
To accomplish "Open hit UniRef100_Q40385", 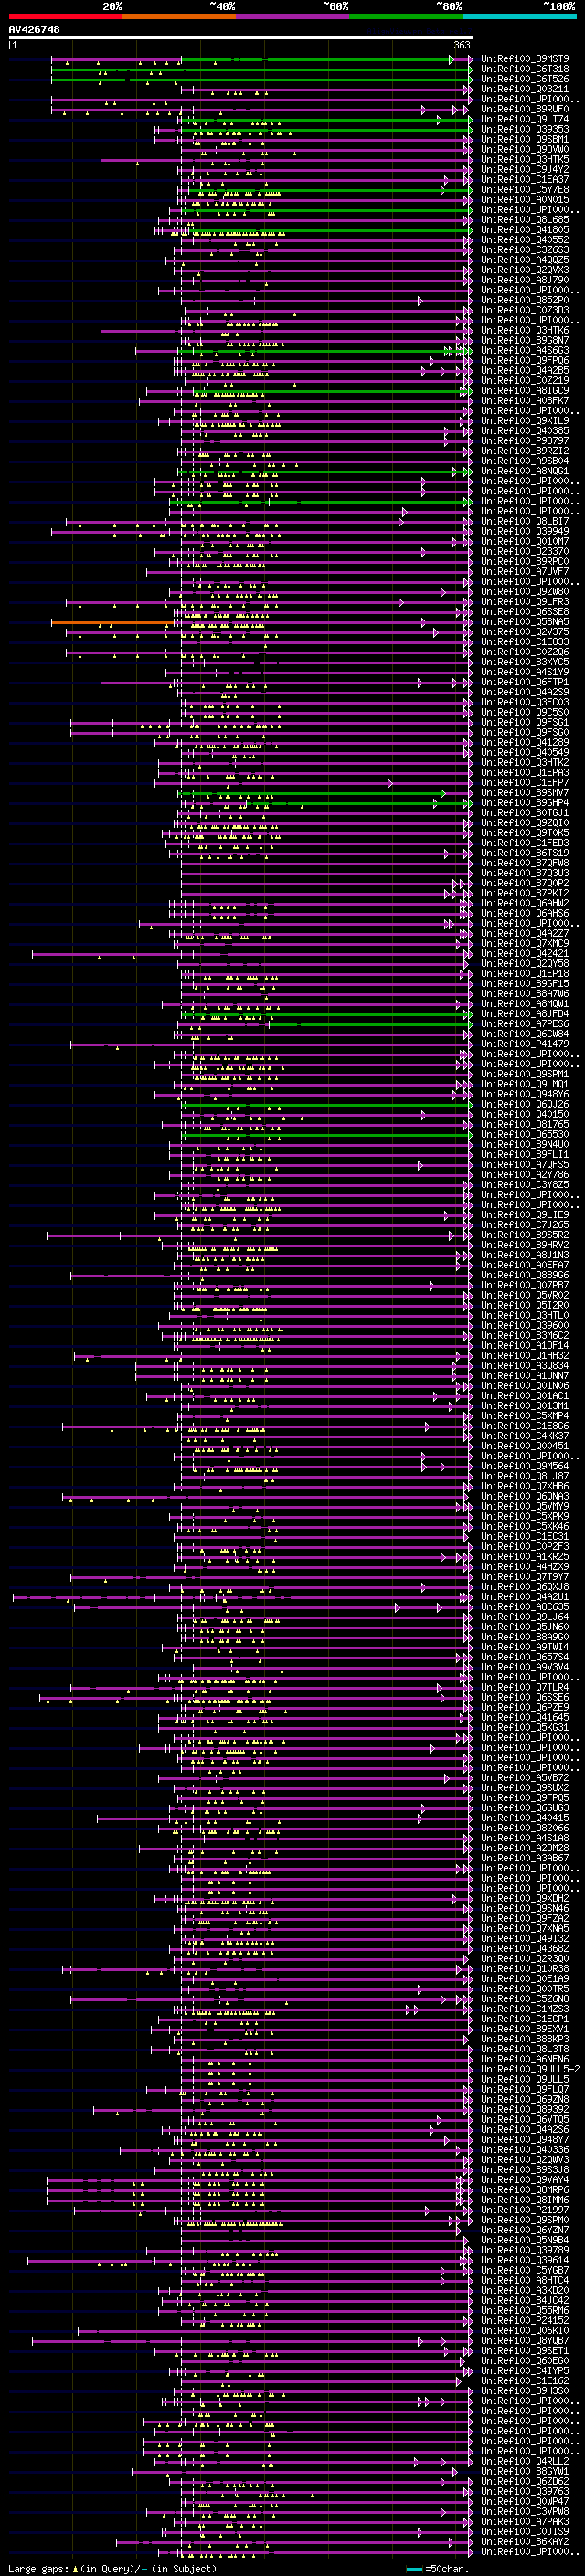I will click(x=525, y=431).
